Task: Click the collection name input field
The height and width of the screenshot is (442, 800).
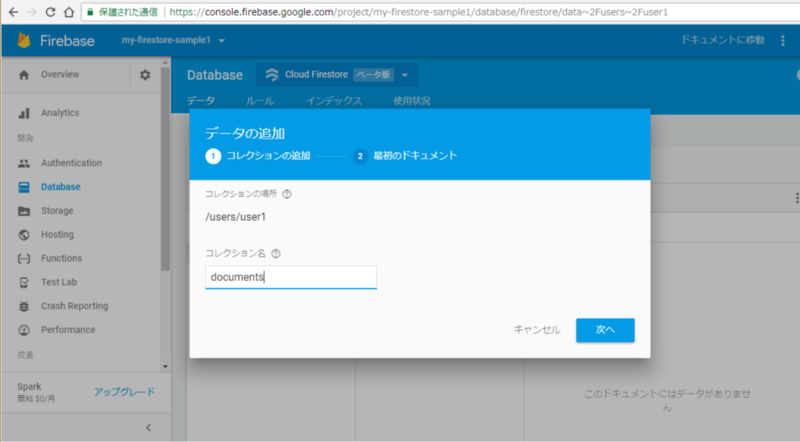Action: pyautogui.click(x=291, y=277)
